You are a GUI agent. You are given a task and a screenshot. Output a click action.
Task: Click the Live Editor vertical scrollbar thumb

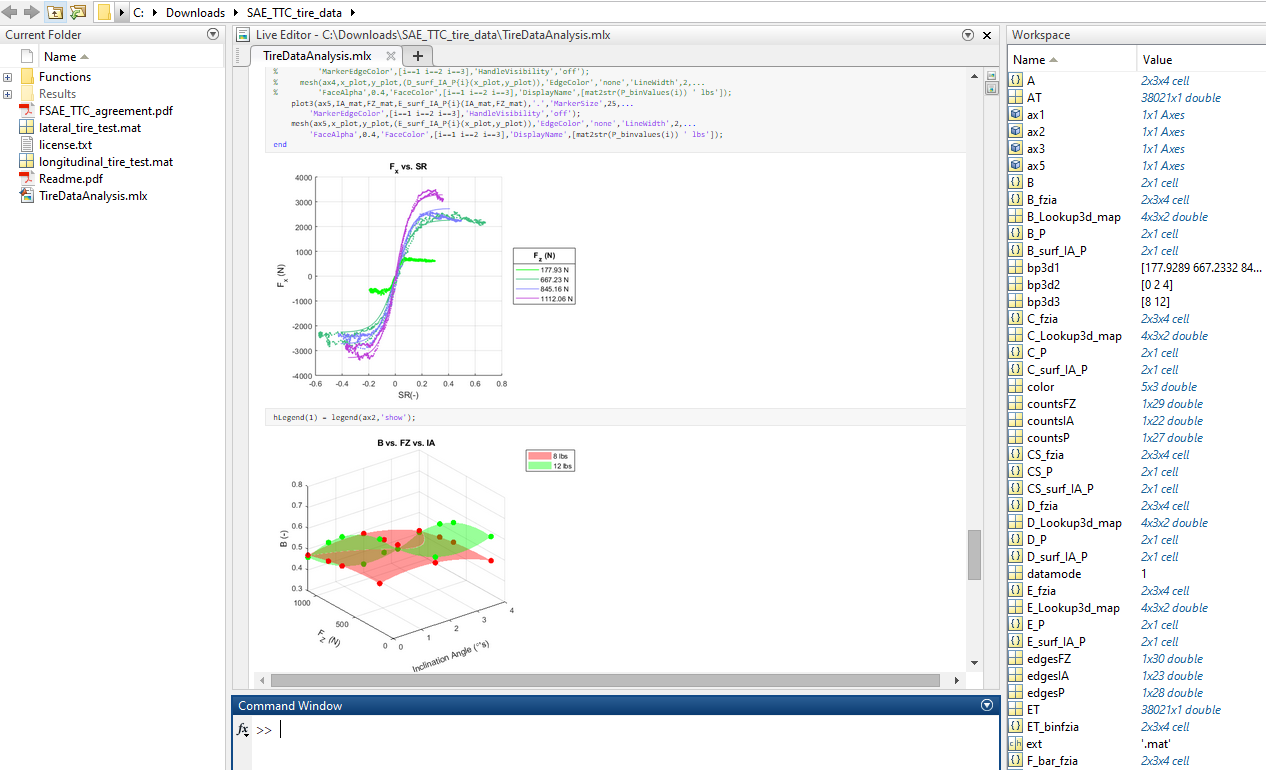pyautogui.click(x=974, y=555)
